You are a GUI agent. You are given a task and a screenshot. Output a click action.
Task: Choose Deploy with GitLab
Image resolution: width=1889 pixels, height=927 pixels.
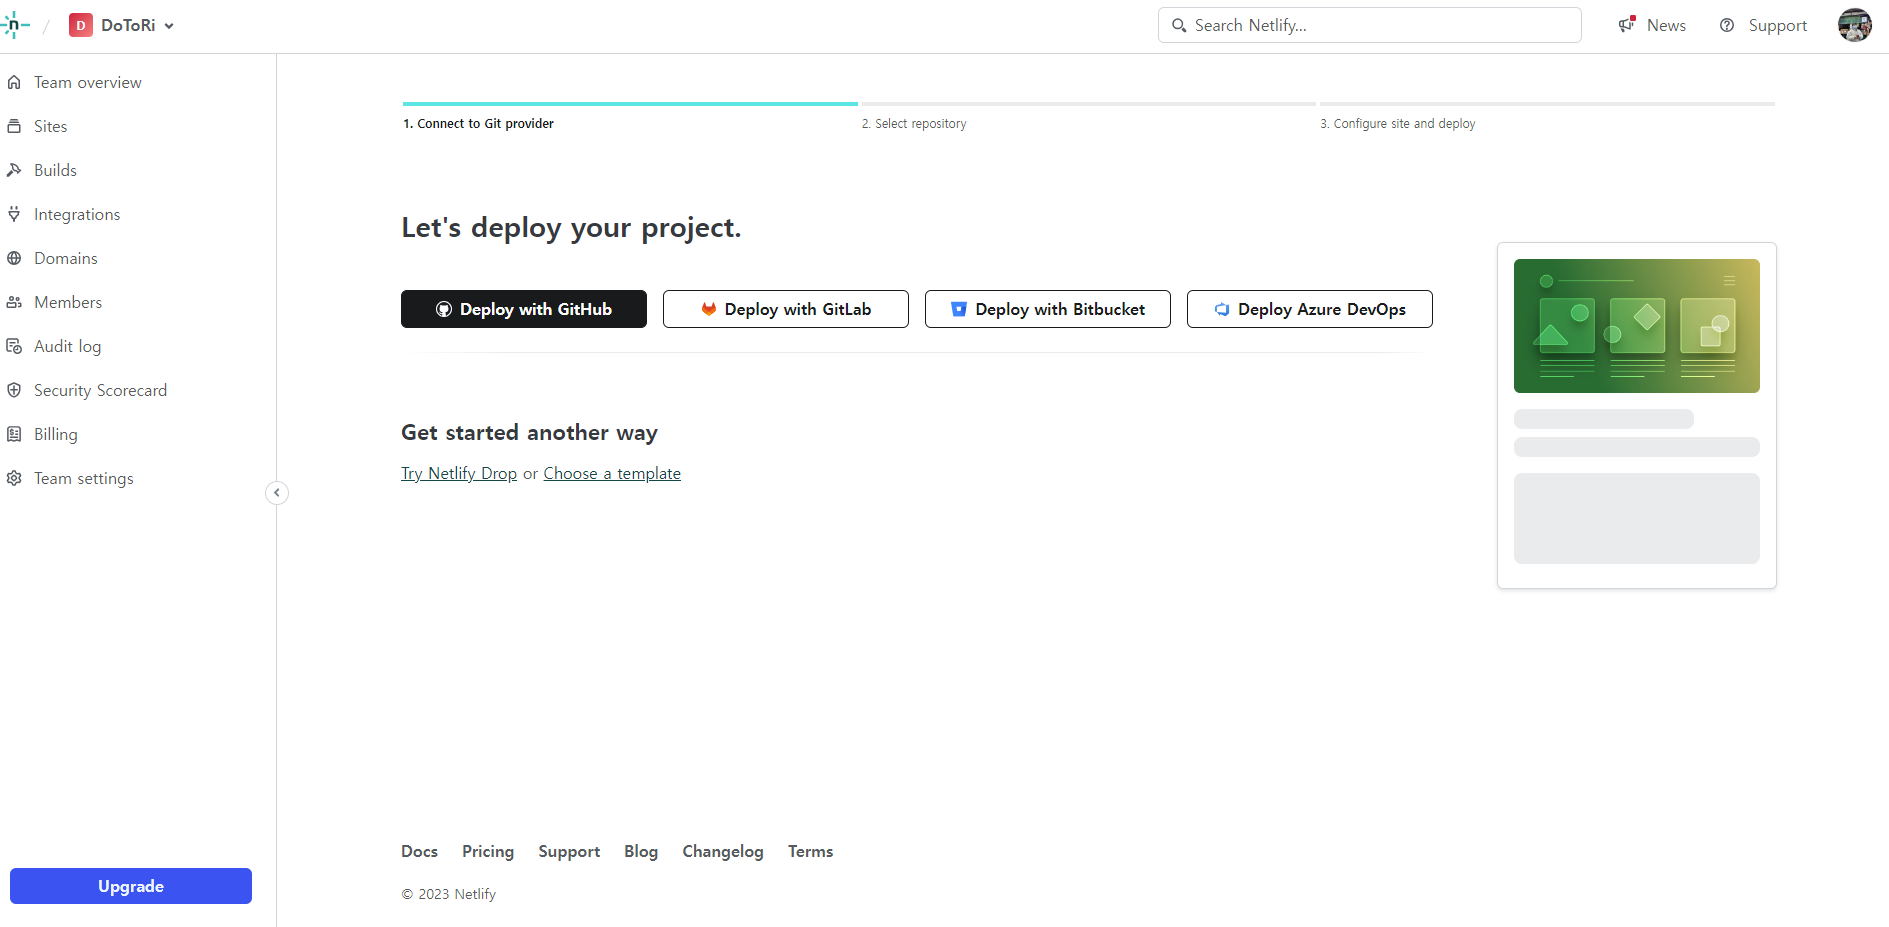click(x=786, y=309)
